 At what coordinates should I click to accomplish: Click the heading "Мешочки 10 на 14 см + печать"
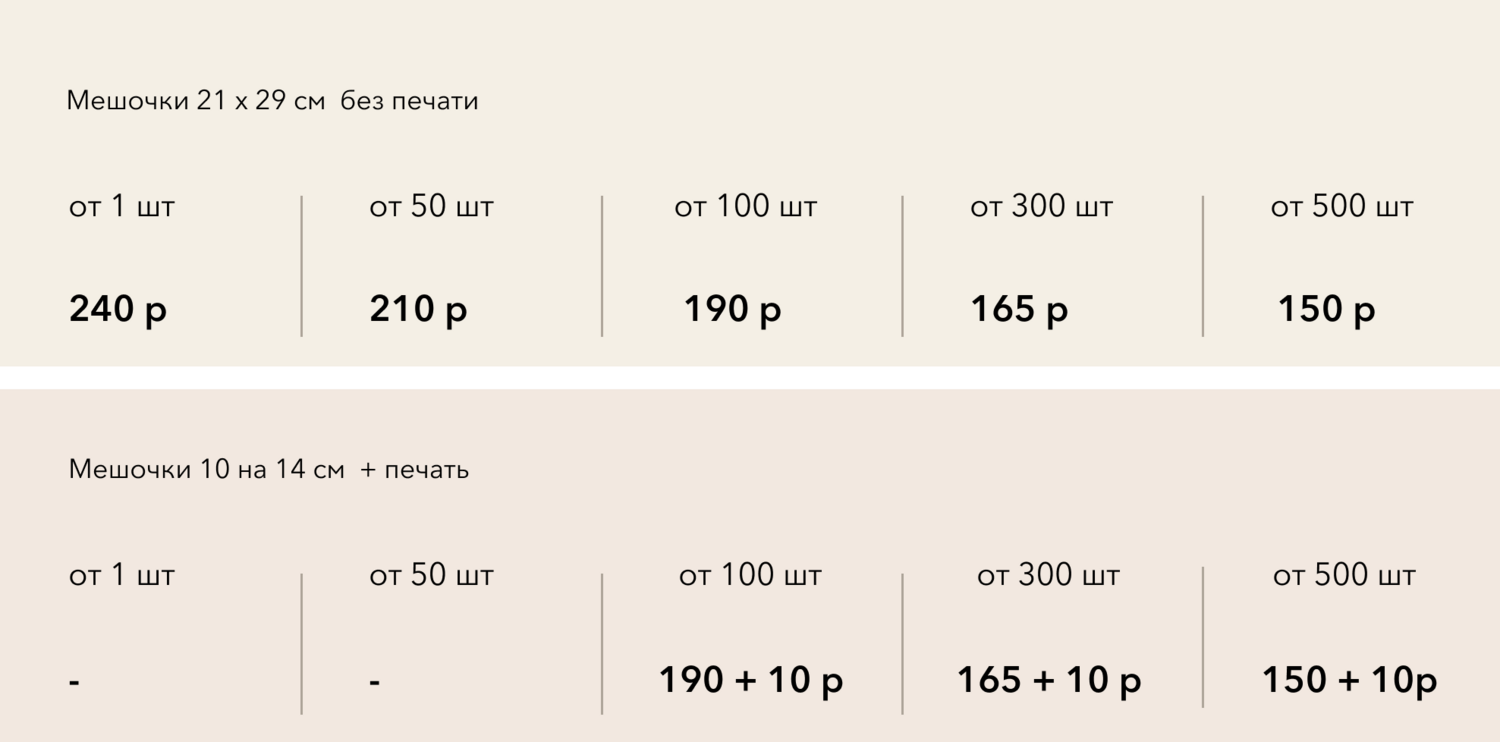268,469
